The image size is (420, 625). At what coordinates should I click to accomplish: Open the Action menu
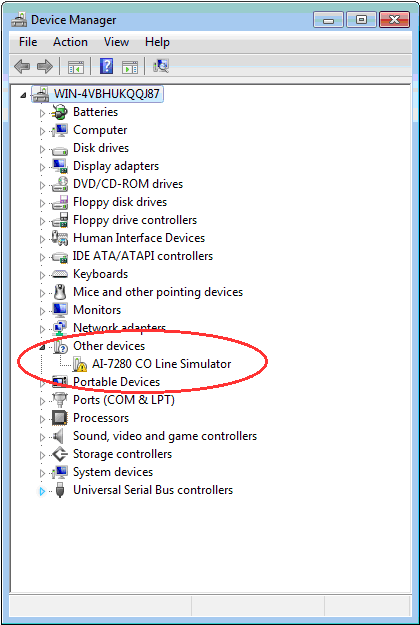(71, 42)
